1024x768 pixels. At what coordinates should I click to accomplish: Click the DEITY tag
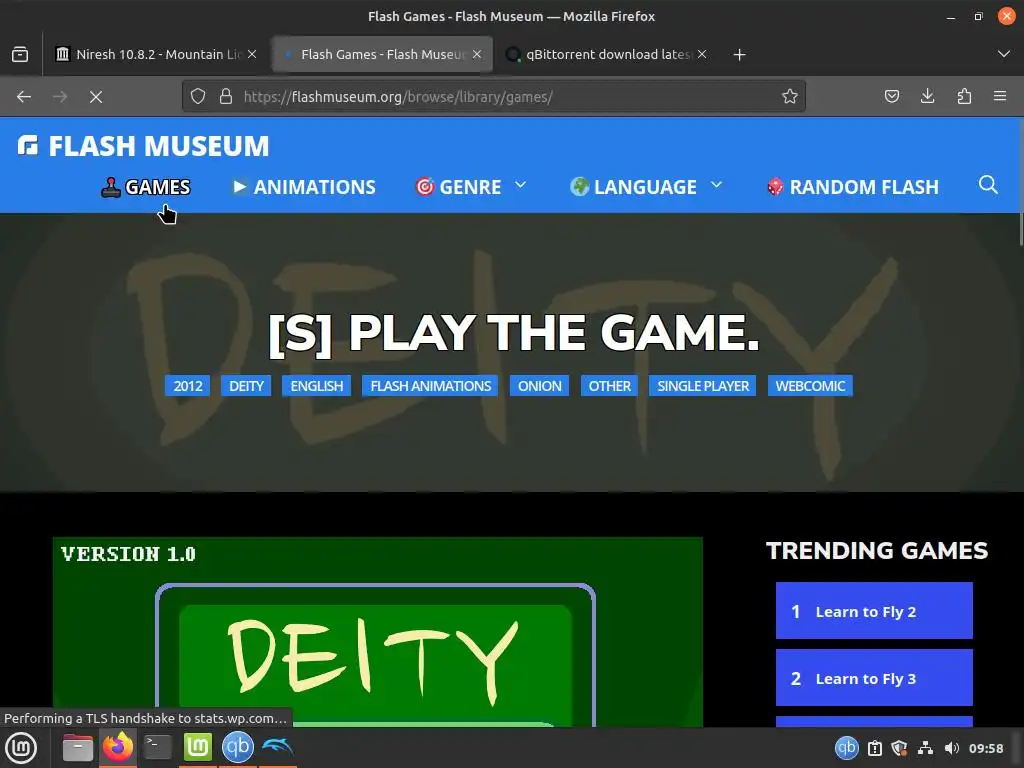click(246, 386)
